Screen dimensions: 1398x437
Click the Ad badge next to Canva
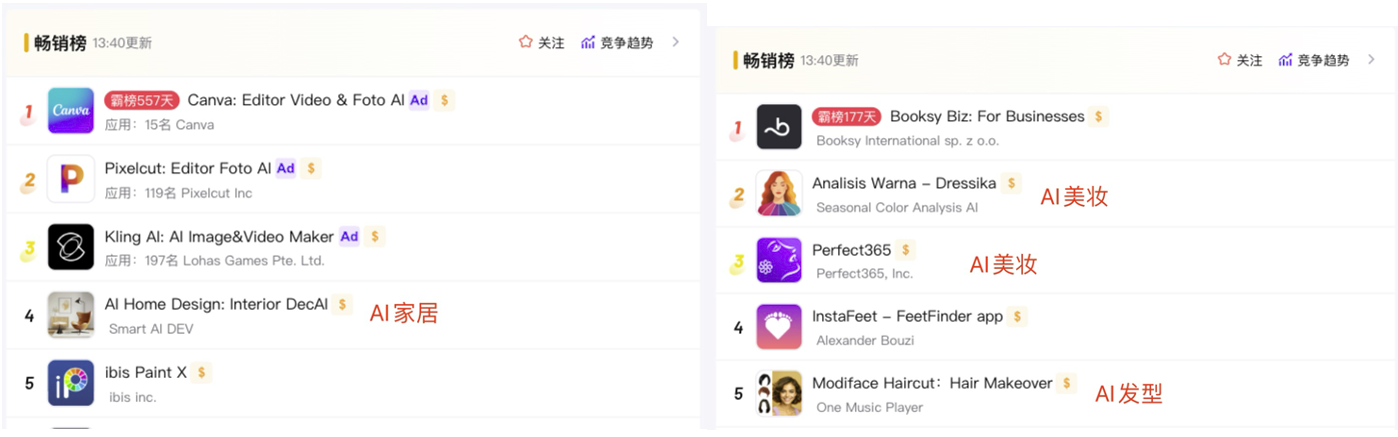click(419, 100)
